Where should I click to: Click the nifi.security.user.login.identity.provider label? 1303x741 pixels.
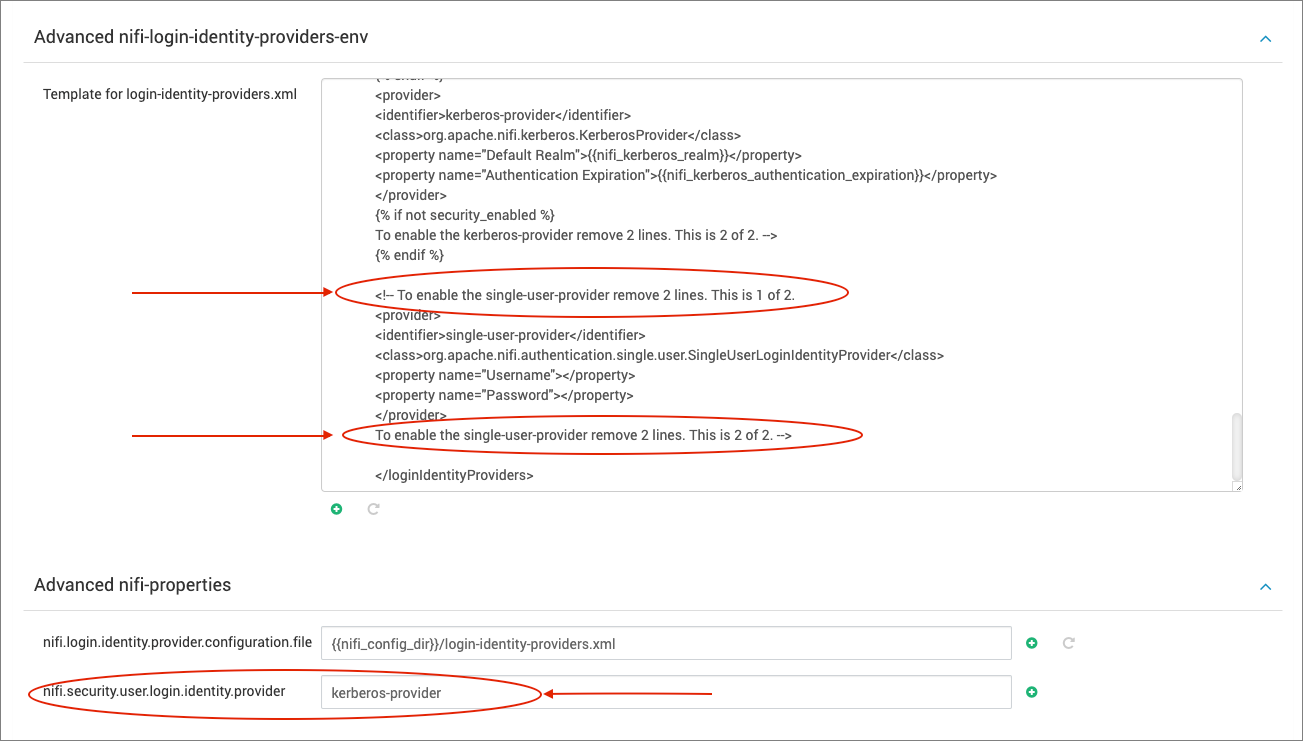click(164, 691)
